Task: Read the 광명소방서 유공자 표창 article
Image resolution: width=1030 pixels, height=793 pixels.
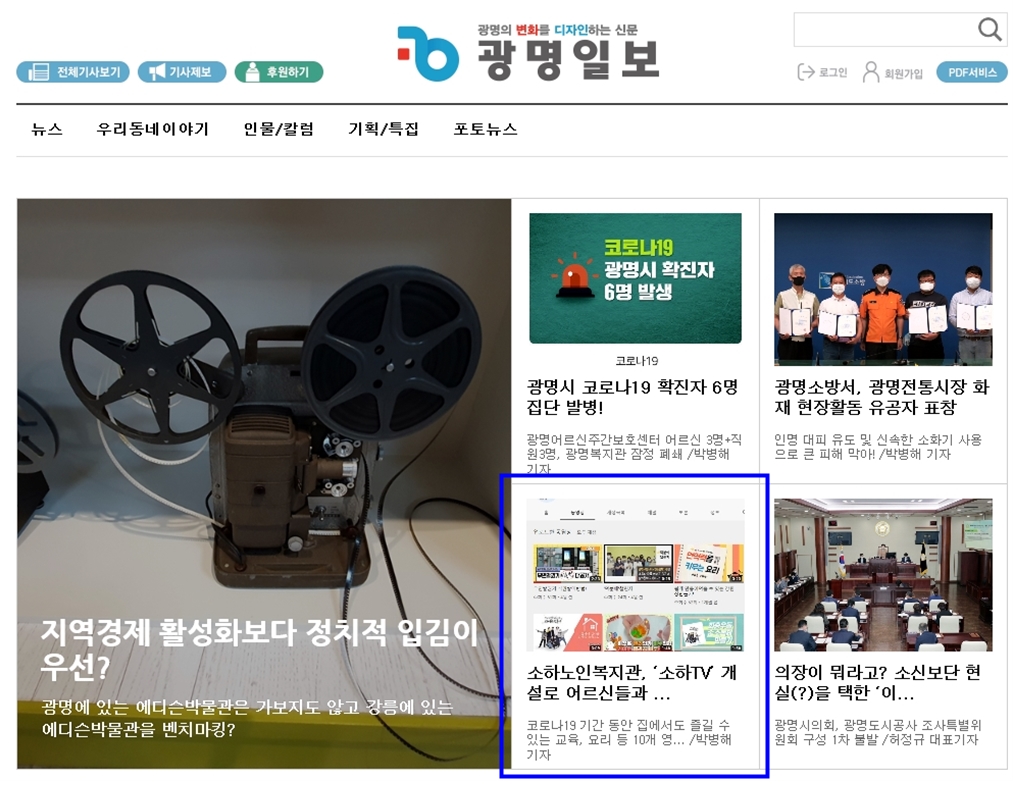Action: tap(882, 397)
